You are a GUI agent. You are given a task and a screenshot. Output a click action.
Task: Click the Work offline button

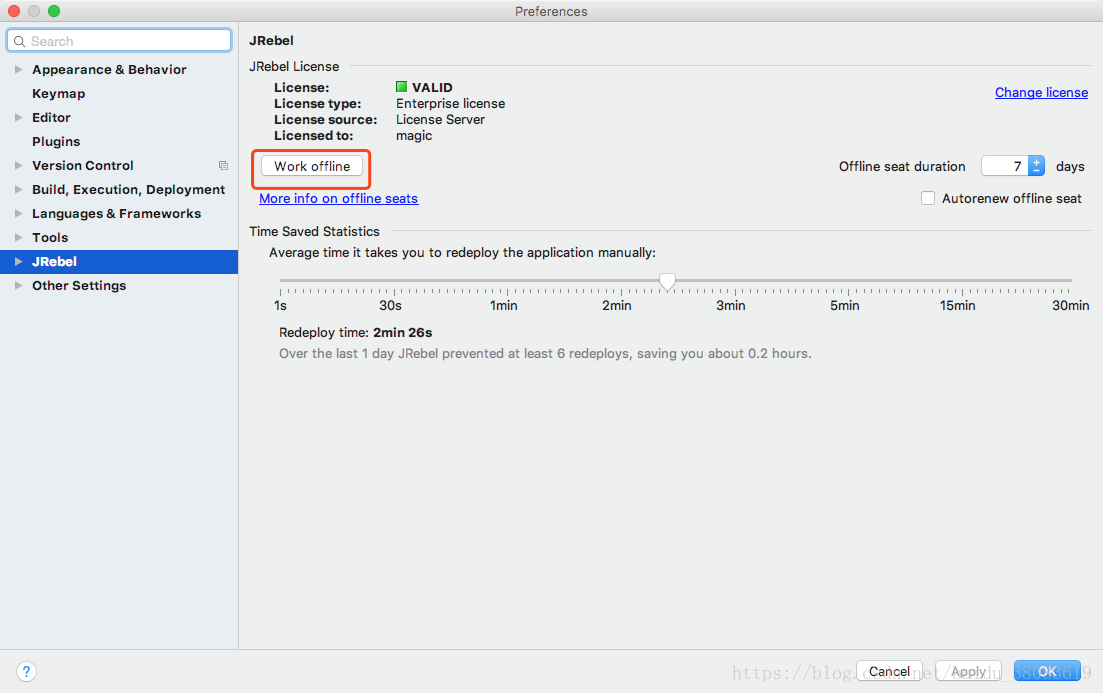coord(312,166)
